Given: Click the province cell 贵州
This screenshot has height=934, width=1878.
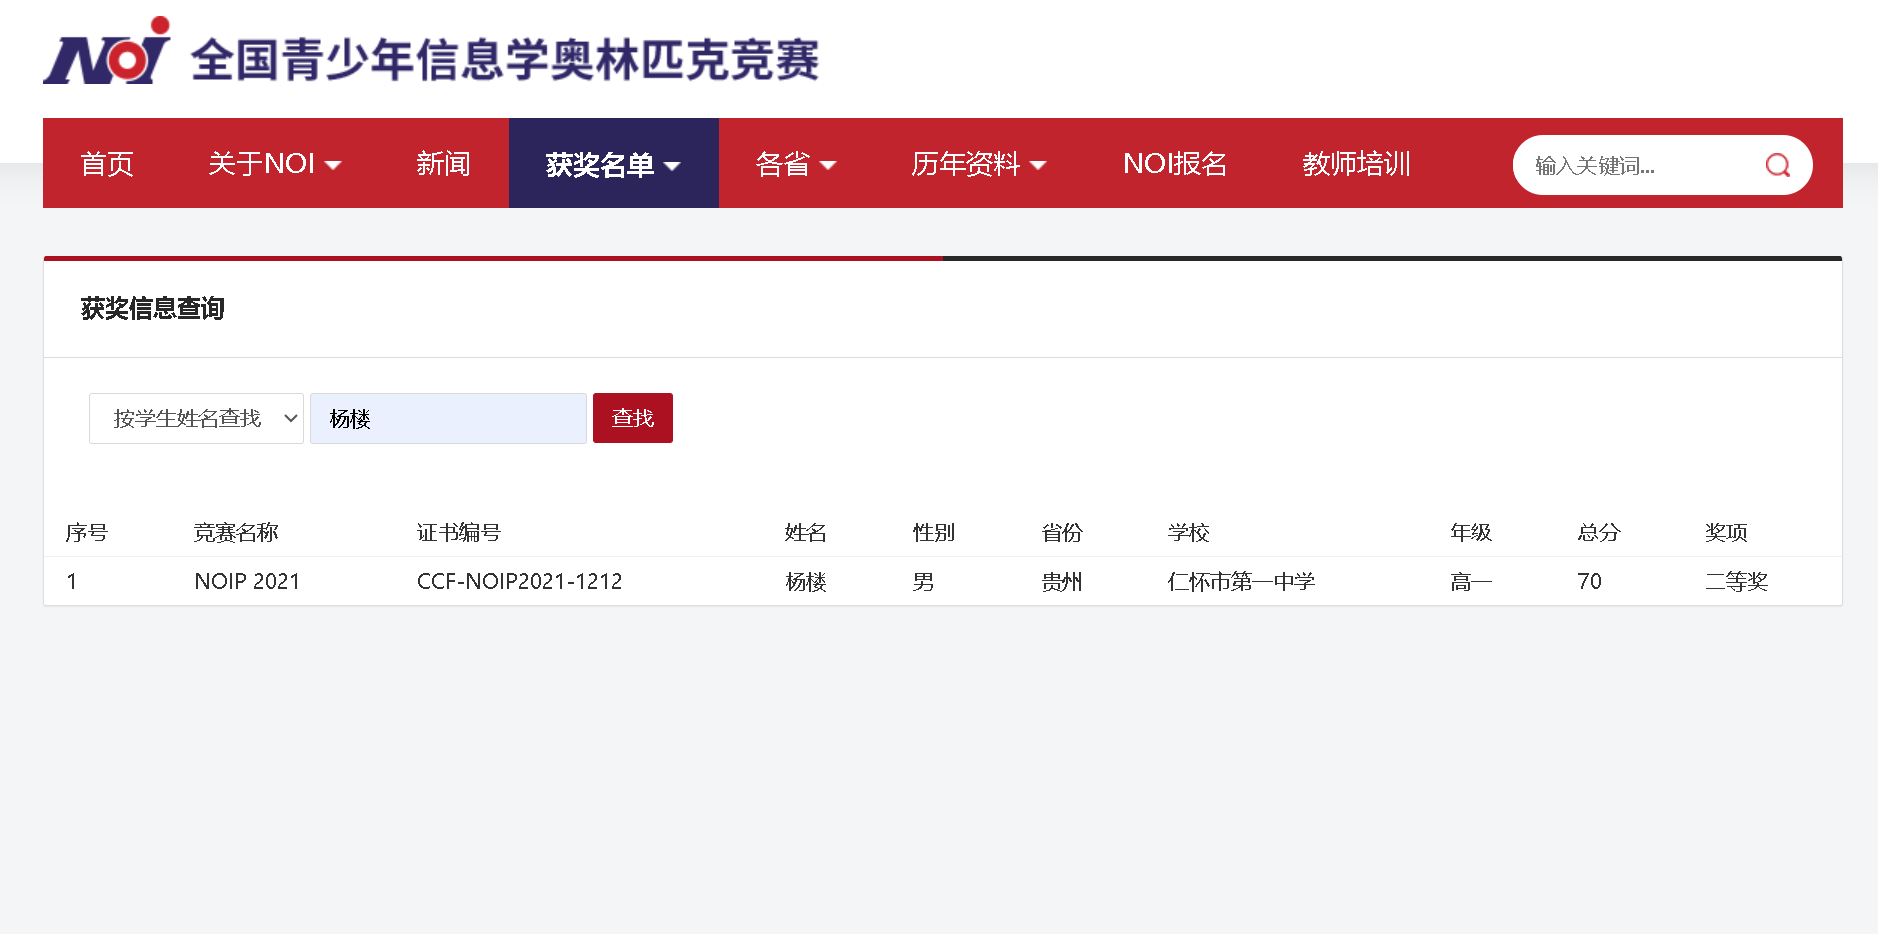Looking at the screenshot, I should click(x=1062, y=582).
